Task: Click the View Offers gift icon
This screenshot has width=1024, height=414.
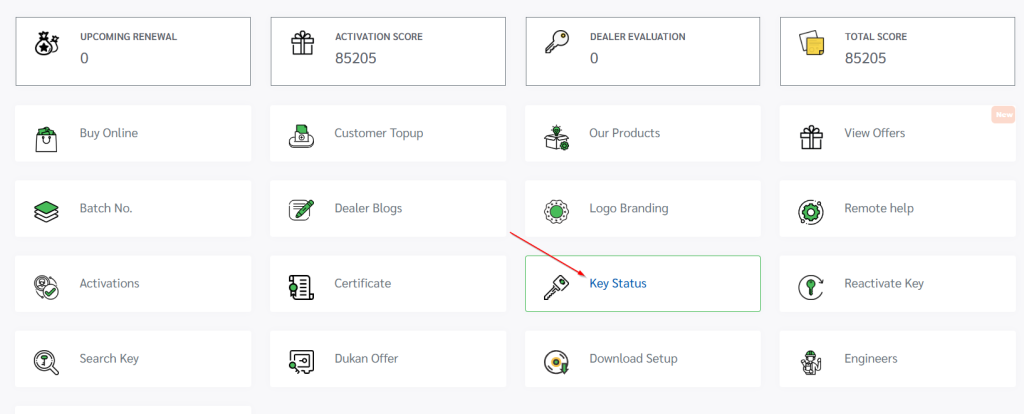Action: (811, 134)
